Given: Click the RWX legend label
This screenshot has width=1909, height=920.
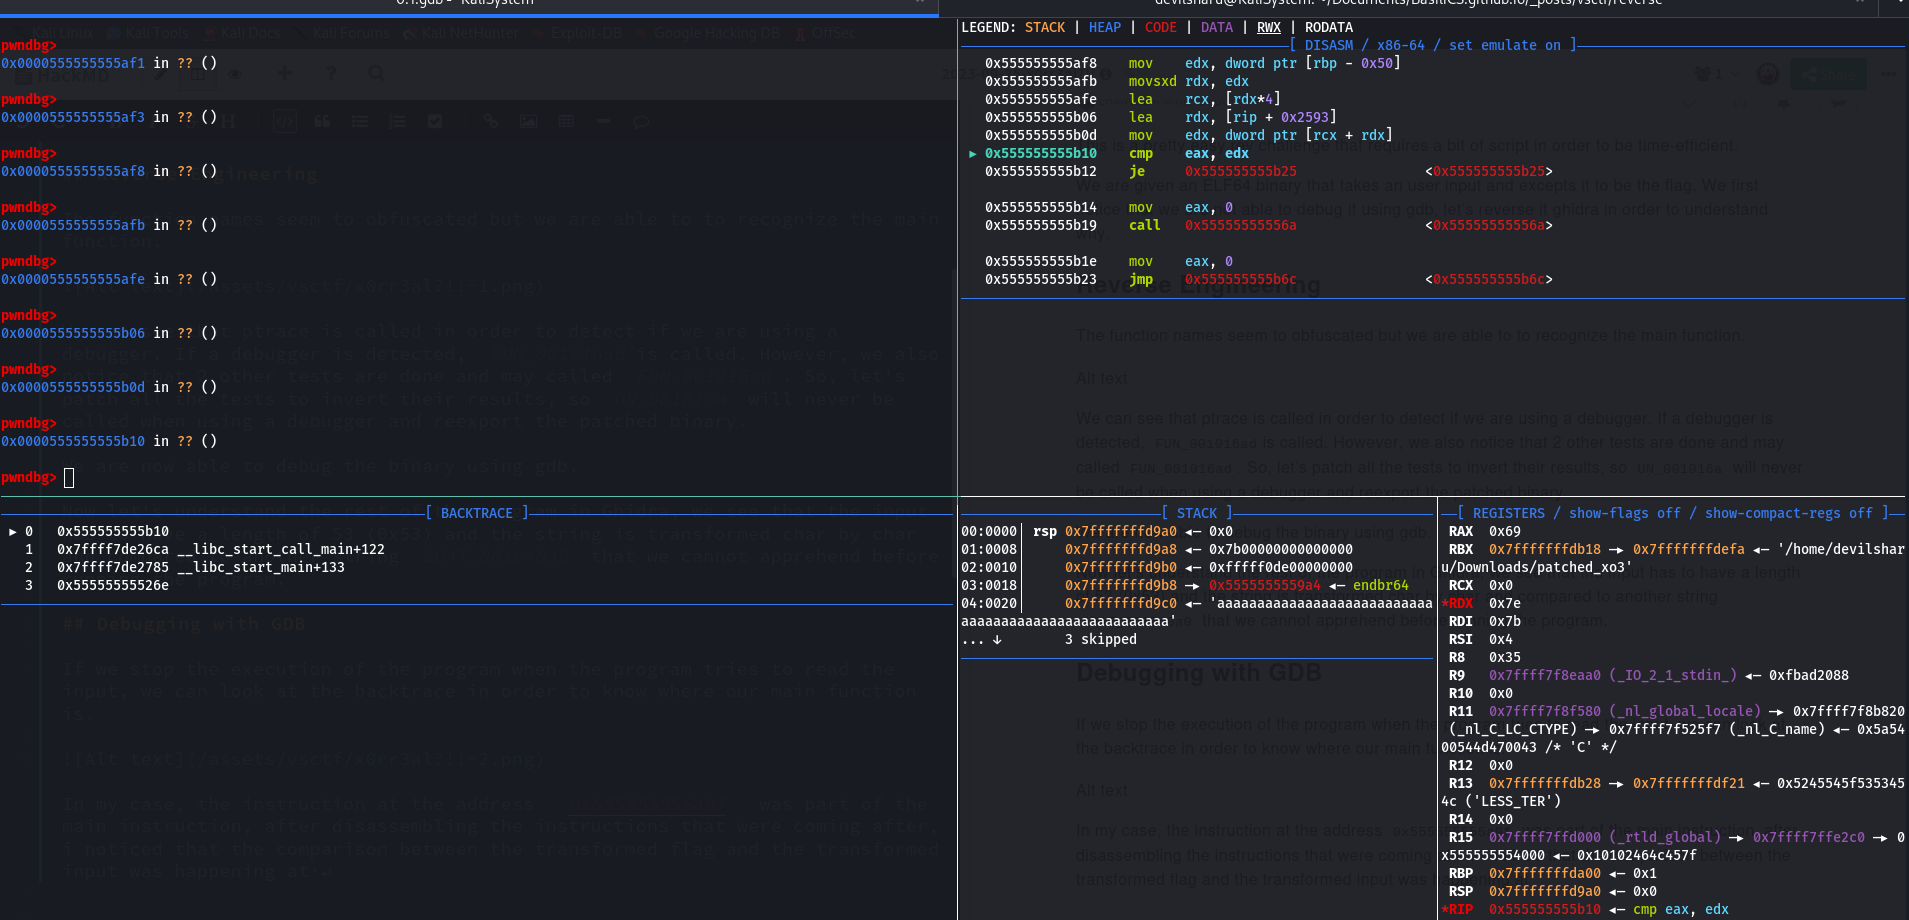Looking at the screenshot, I should (x=1269, y=28).
